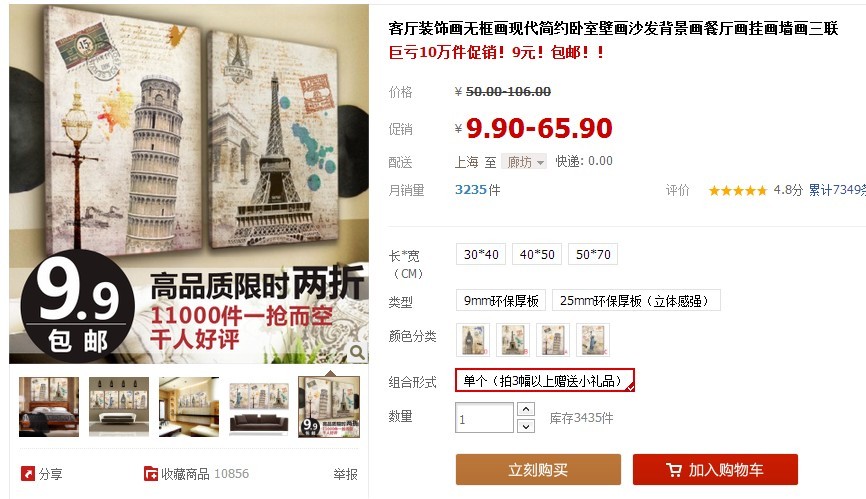The image size is (866, 499).
Task: Choose the 50*70 size option
Action: [x=593, y=254]
